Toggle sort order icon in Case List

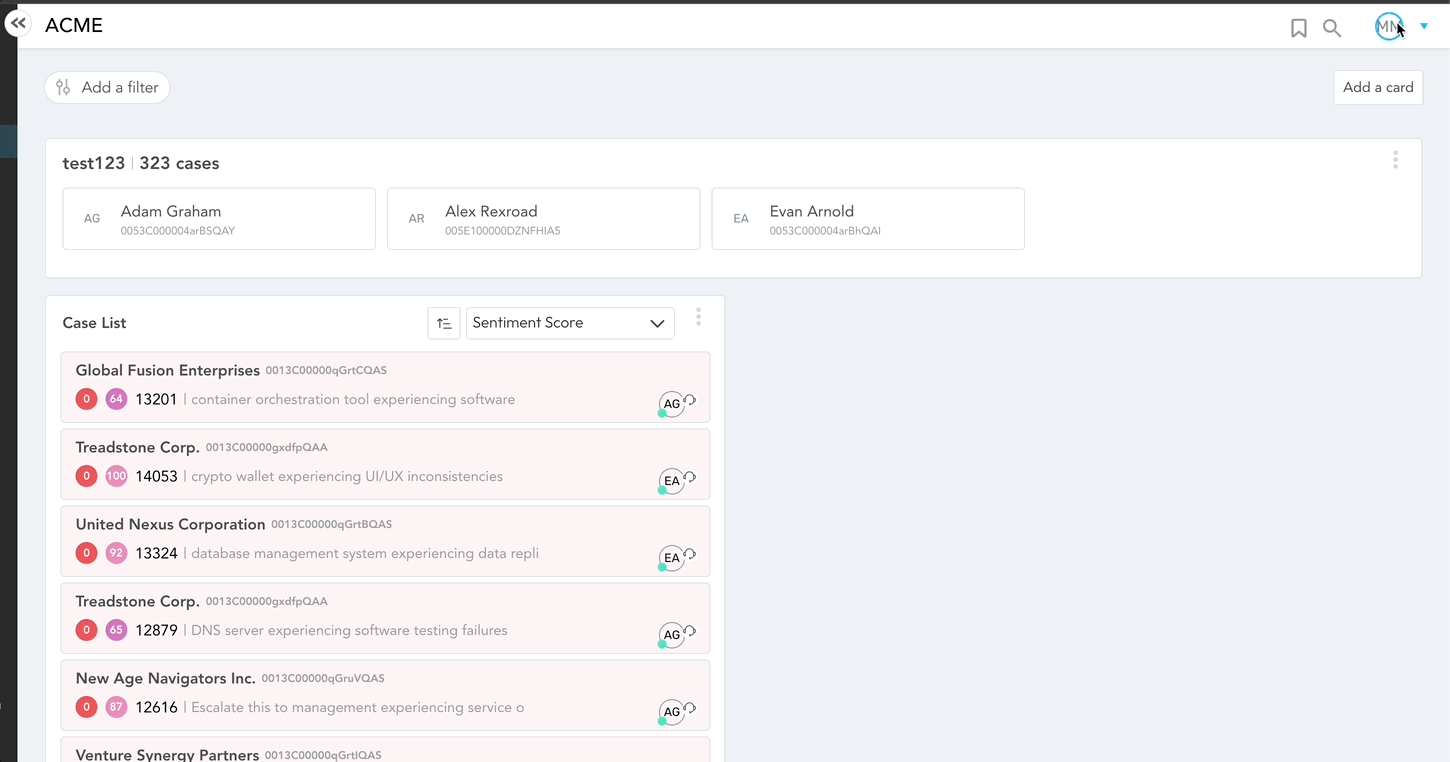pyautogui.click(x=444, y=323)
